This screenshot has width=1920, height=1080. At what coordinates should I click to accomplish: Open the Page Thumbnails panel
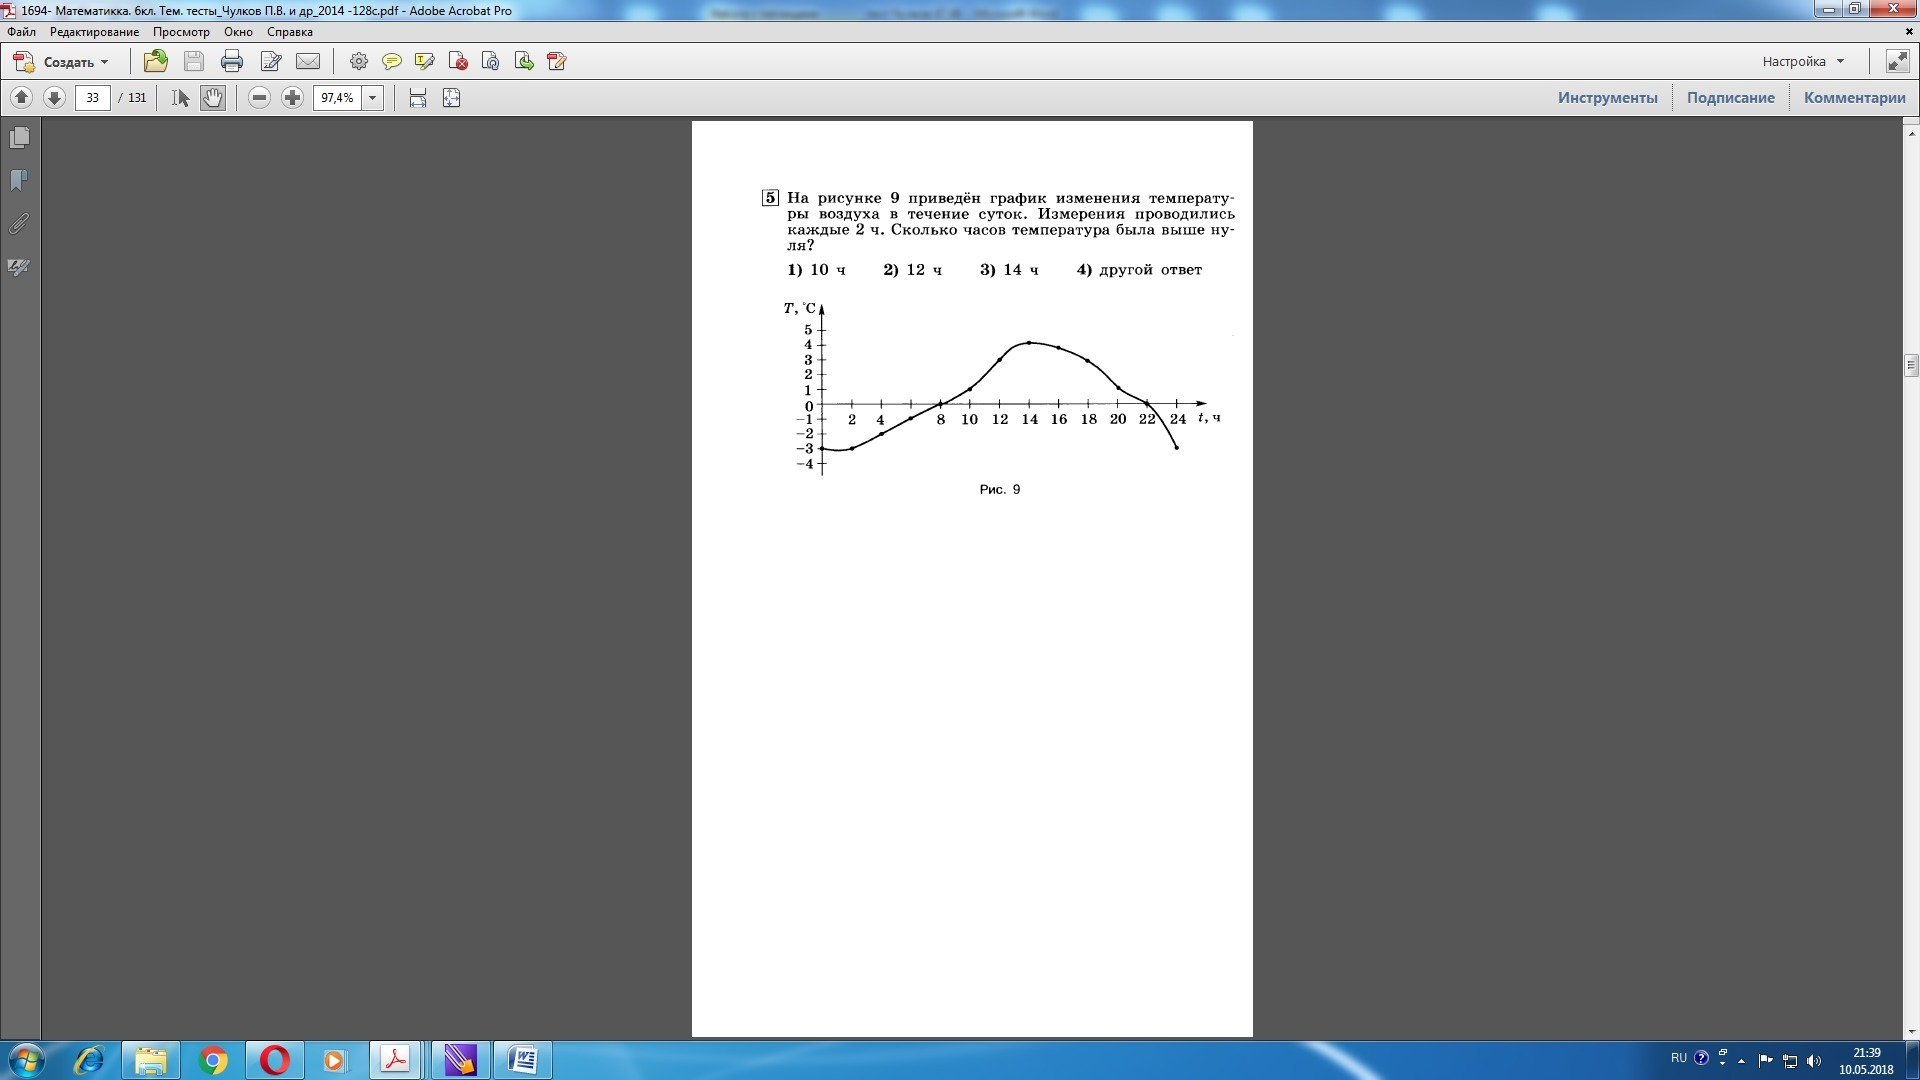pyautogui.click(x=19, y=138)
